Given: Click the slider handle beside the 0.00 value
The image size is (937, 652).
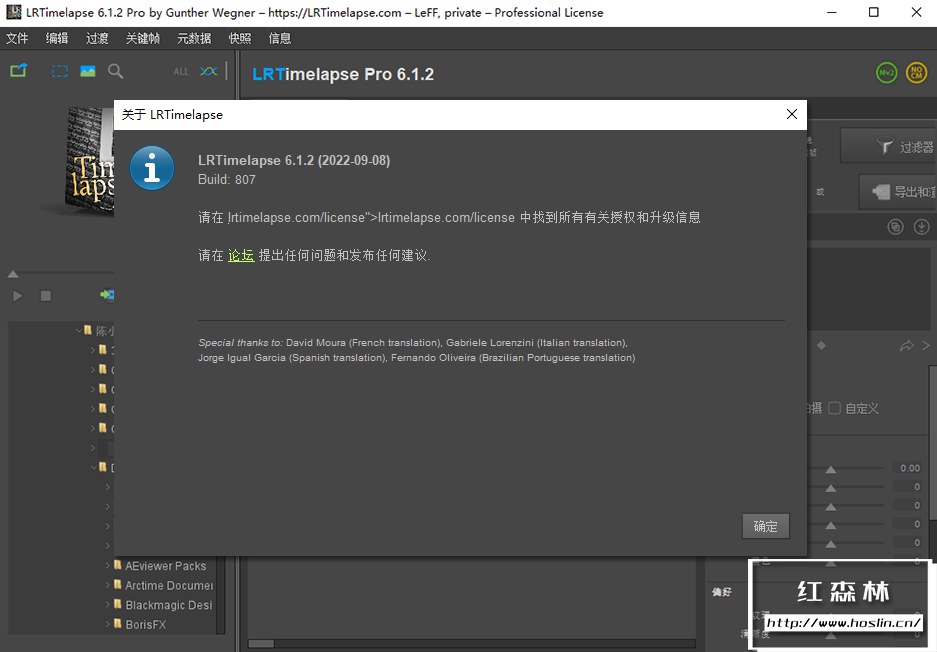Looking at the screenshot, I should click(x=831, y=470).
